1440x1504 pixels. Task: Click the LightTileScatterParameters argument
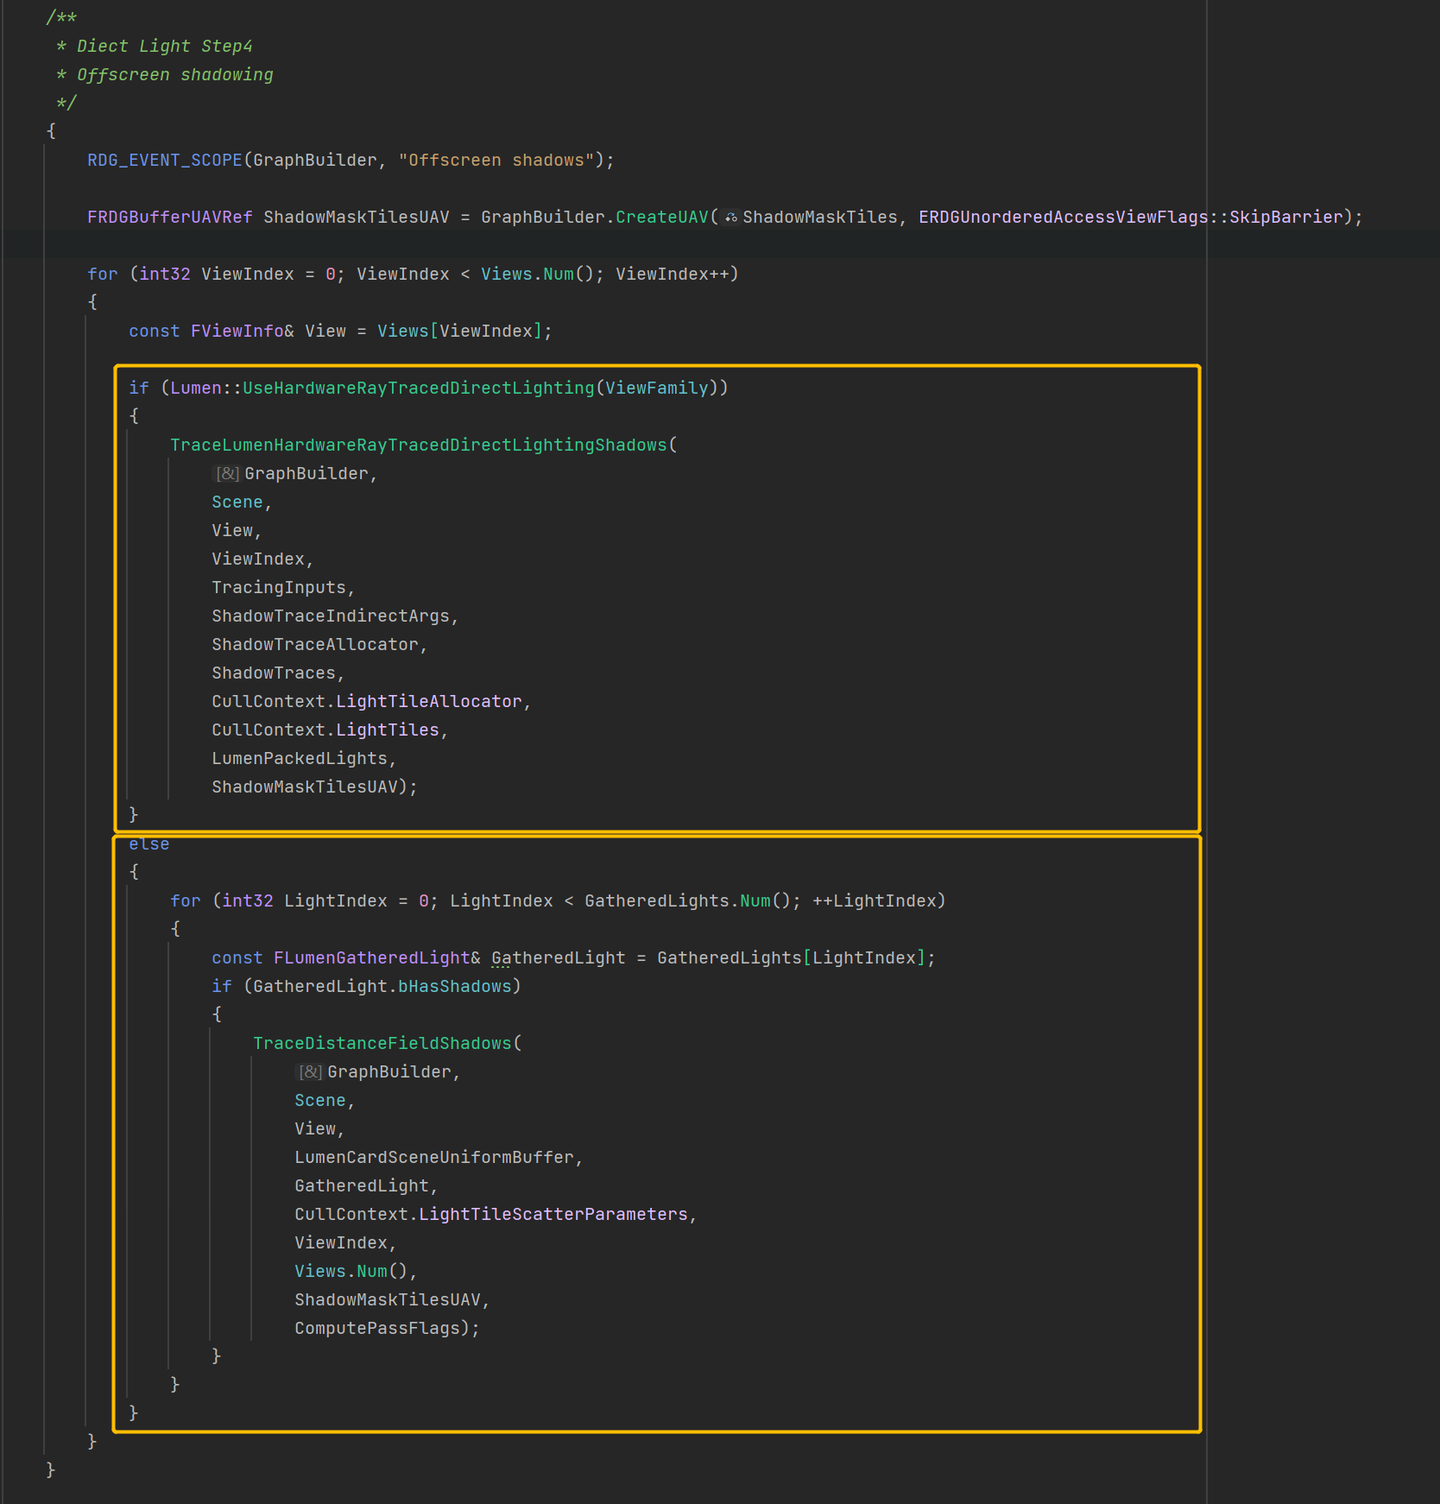coord(553,1214)
